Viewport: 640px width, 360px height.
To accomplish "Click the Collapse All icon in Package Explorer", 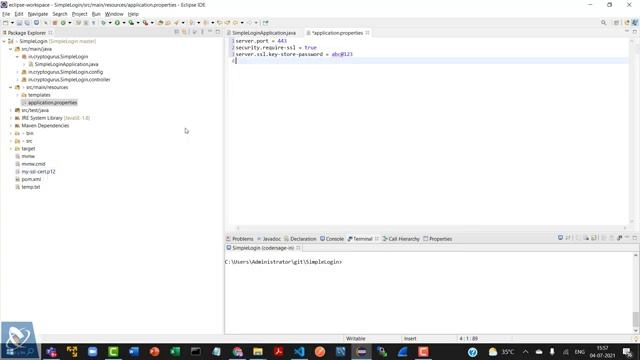I will 177,32.
